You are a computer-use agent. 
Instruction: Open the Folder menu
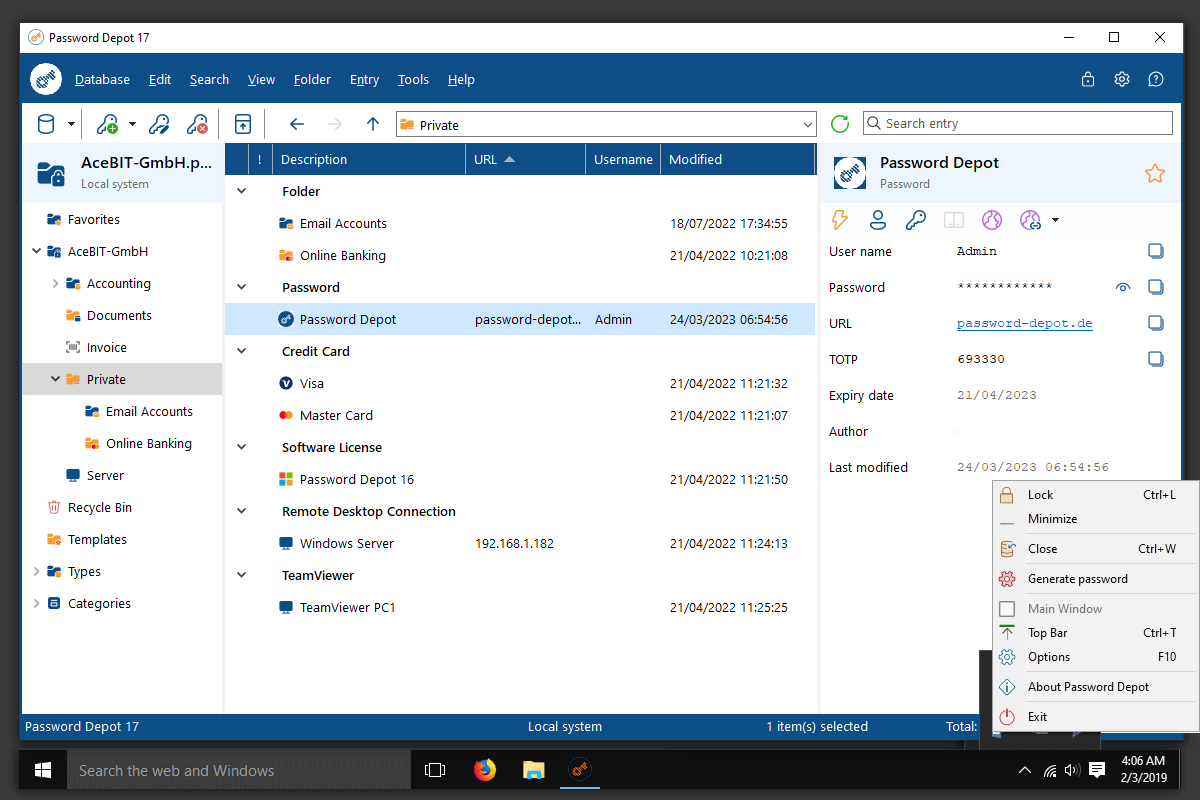(312, 79)
